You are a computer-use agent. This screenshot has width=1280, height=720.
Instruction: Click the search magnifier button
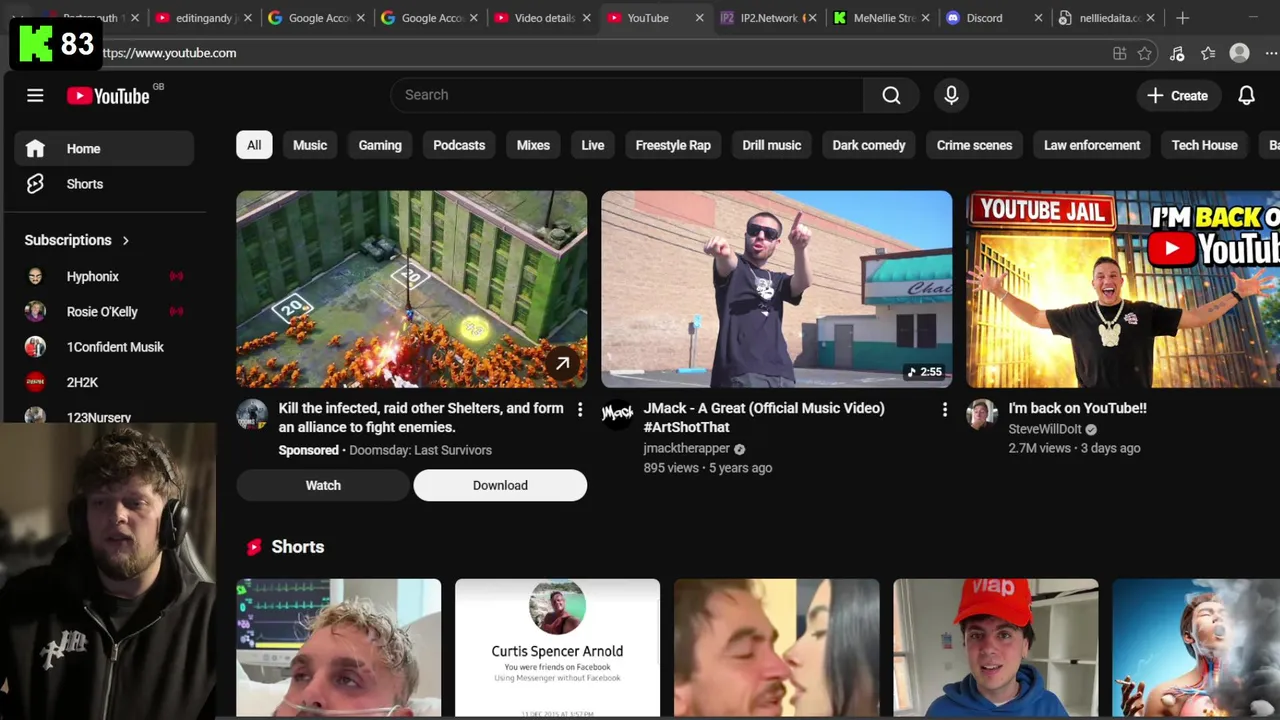(x=891, y=95)
